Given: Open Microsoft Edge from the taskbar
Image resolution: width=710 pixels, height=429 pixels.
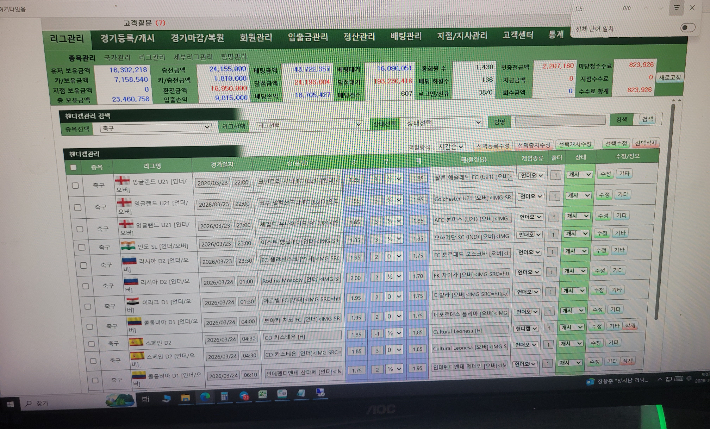Looking at the screenshot, I should pyautogui.click(x=205, y=397).
